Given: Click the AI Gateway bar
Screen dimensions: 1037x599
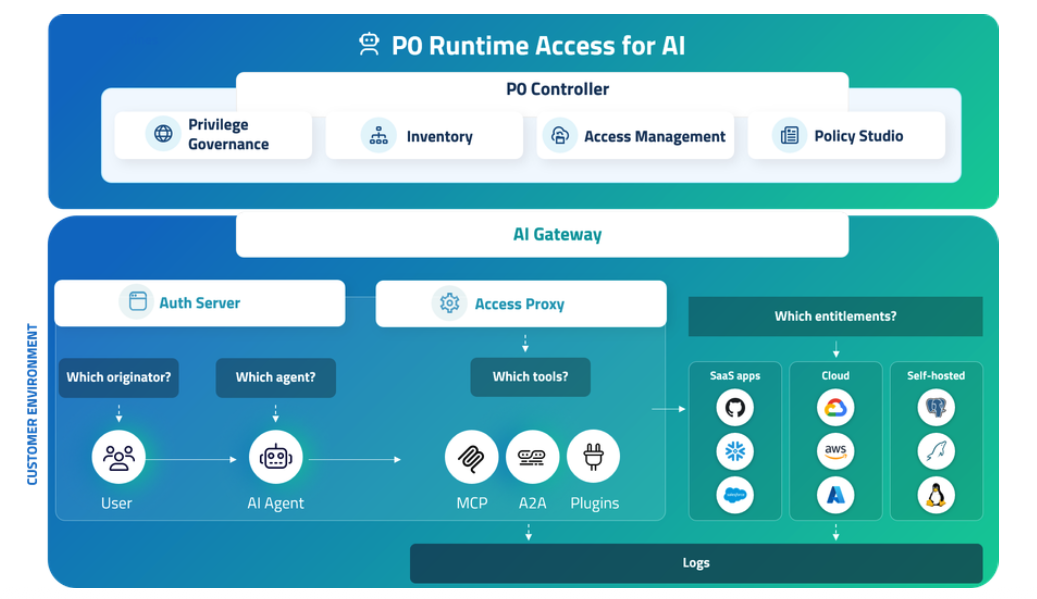Looking at the screenshot, I should (x=542, y=235).
